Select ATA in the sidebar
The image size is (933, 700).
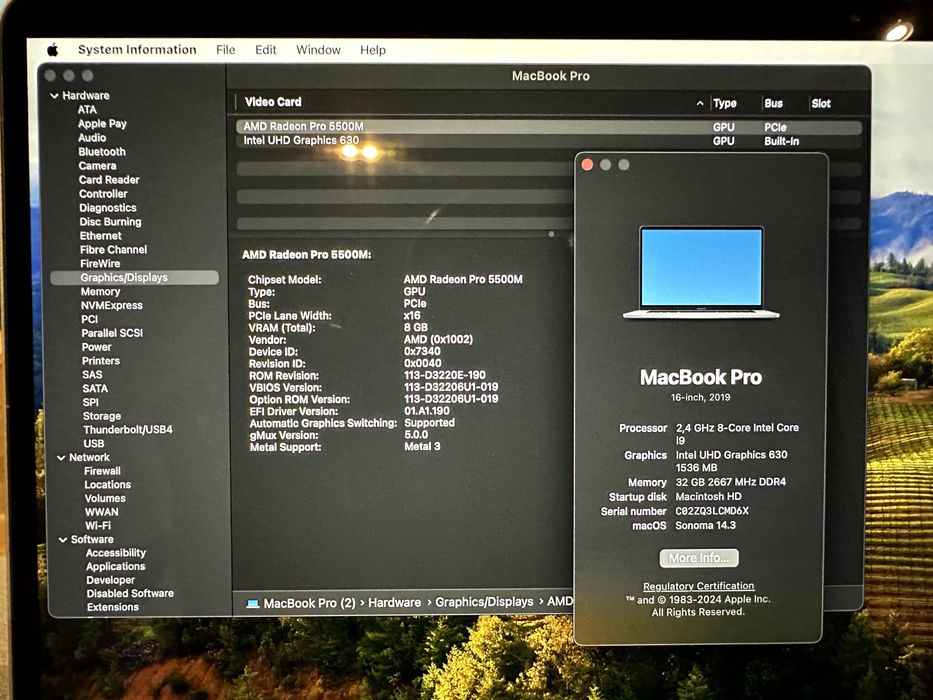(x=87, y=110)
